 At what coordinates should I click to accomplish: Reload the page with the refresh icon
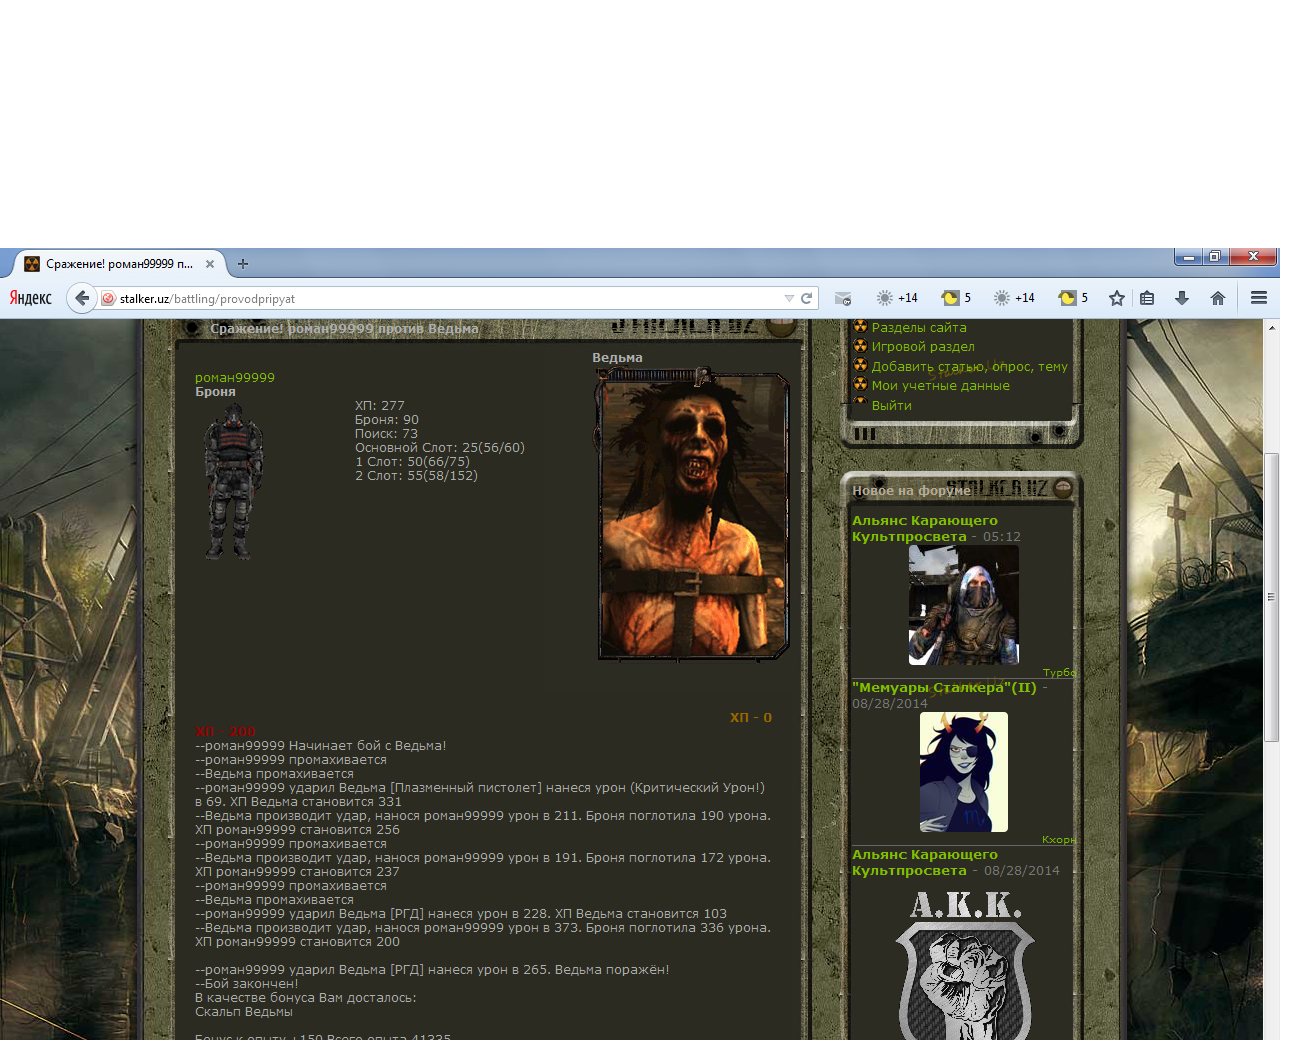coord(806,298)
